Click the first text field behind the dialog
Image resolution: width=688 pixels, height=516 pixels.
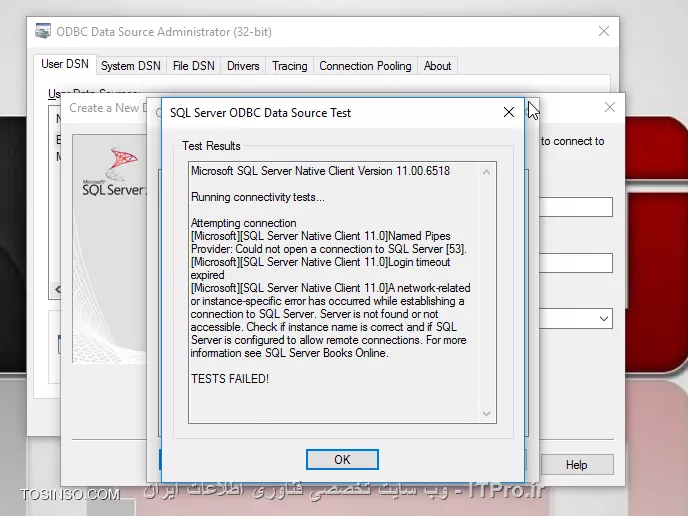coord(576,207)
